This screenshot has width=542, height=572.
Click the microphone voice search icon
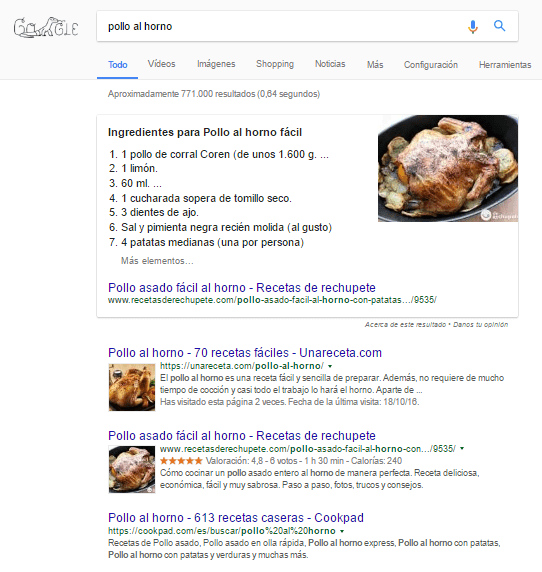coord(473,27)
